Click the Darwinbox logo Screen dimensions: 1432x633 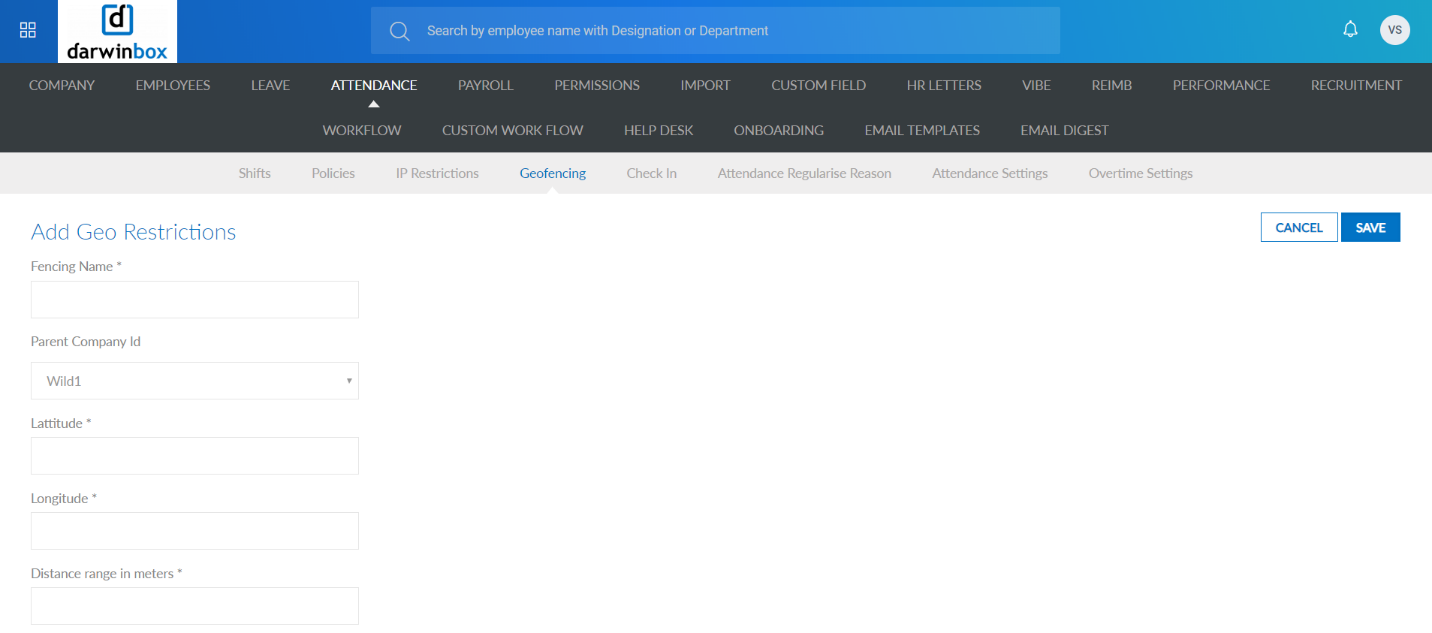(x=117, y=31)
